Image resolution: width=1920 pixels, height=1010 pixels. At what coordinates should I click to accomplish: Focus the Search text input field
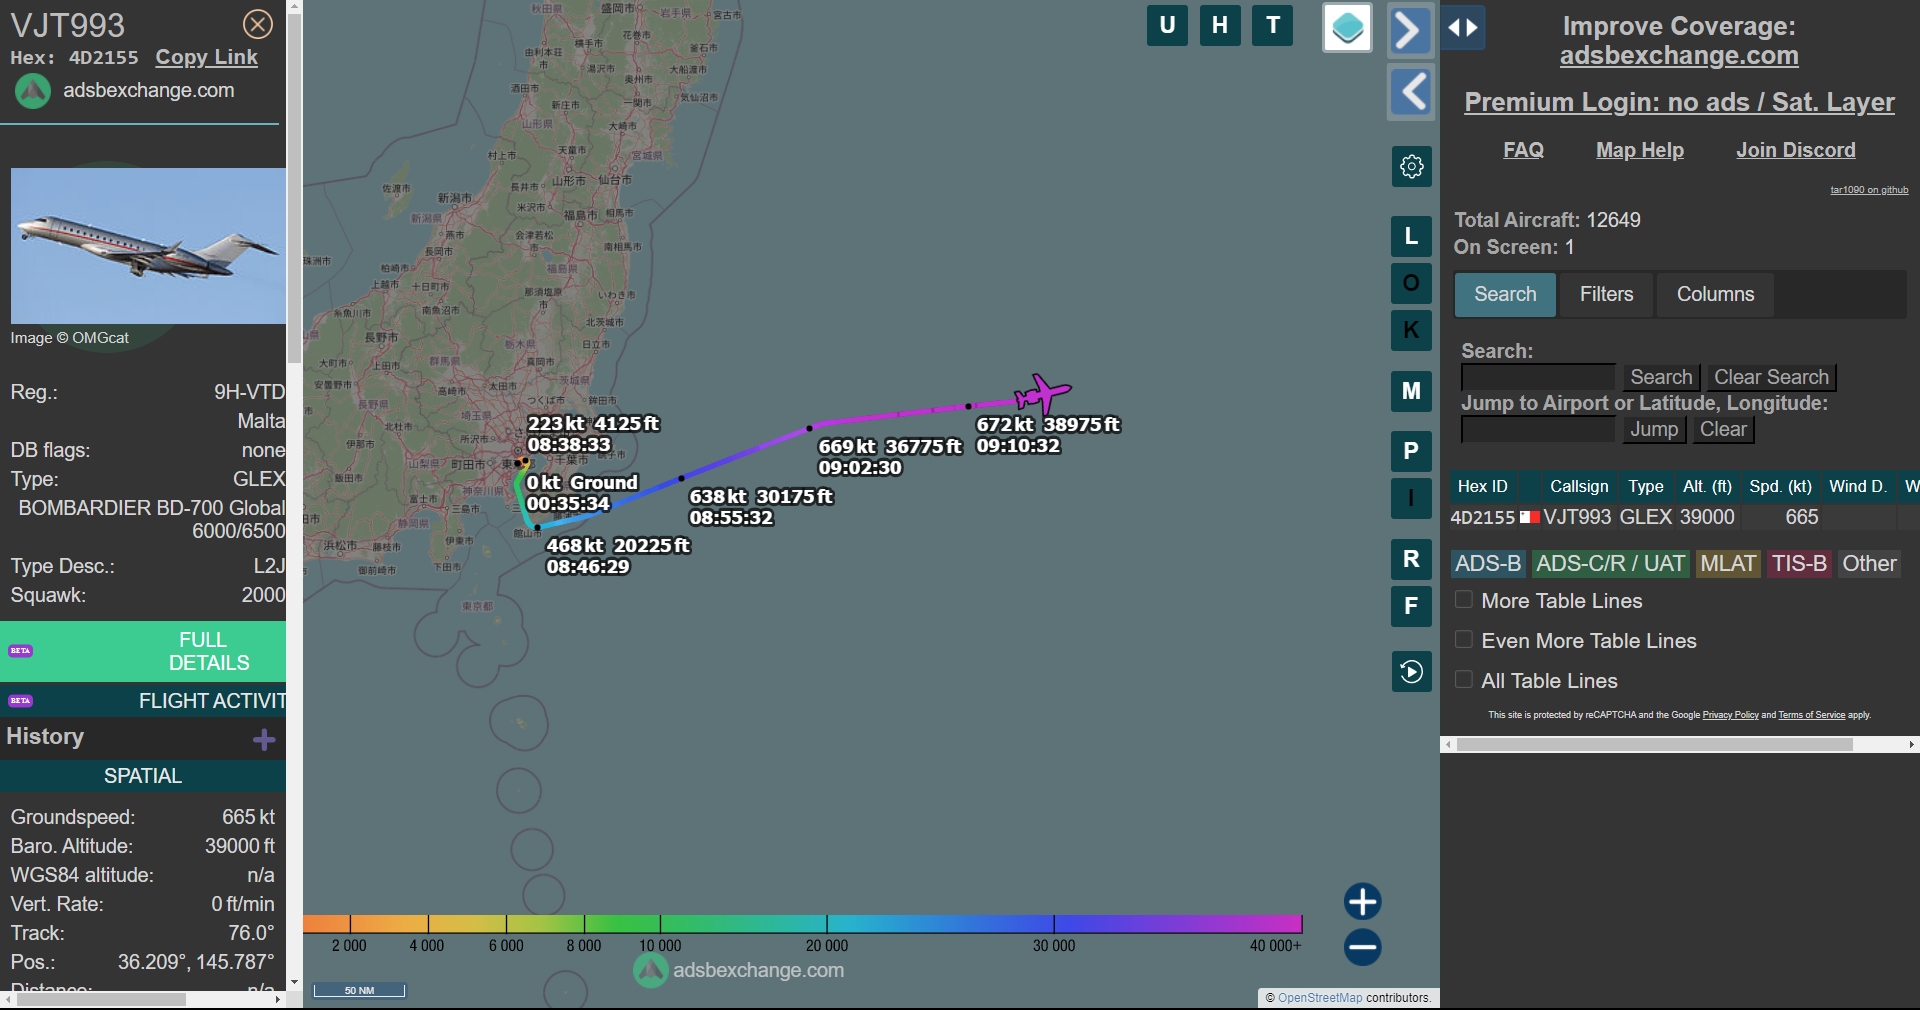pyautogui.click(x=1538, y=377)
